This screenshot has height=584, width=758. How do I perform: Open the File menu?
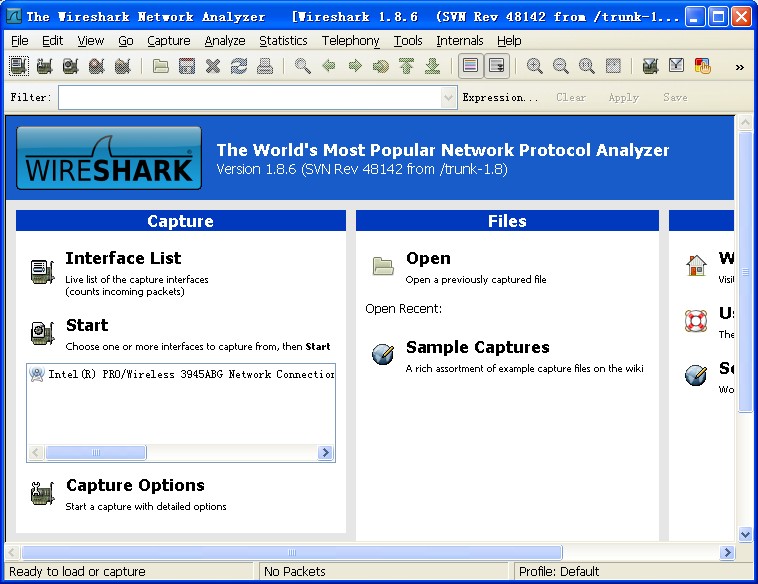pos(19,41)
